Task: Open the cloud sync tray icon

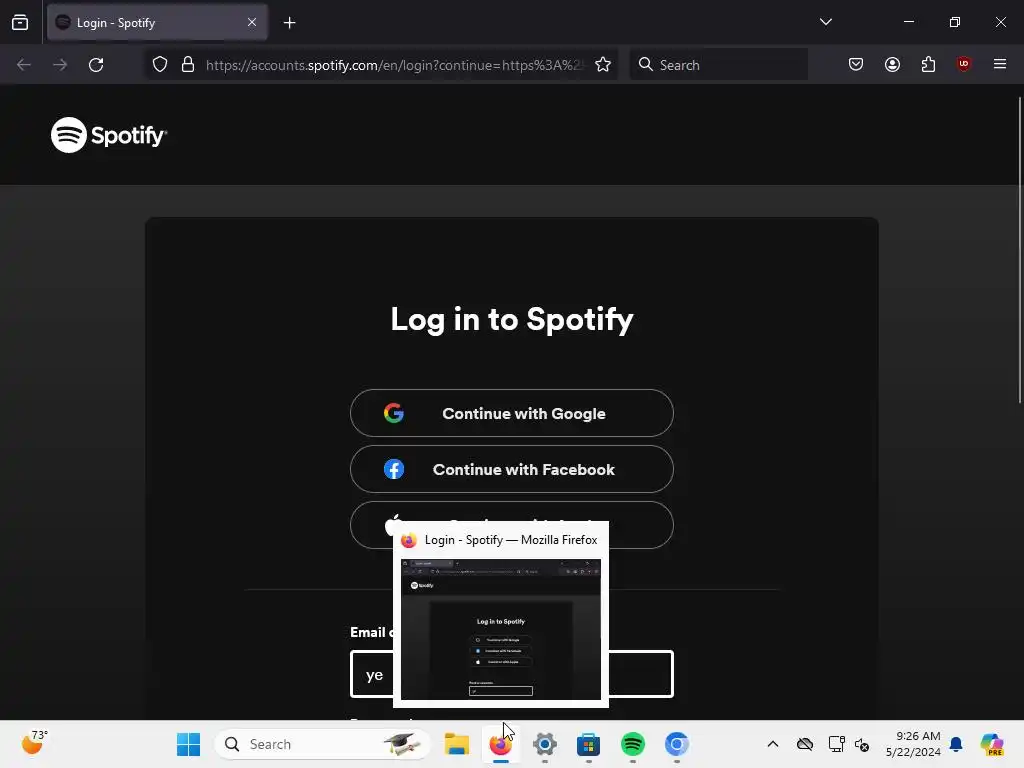Action: pos(805,744)
